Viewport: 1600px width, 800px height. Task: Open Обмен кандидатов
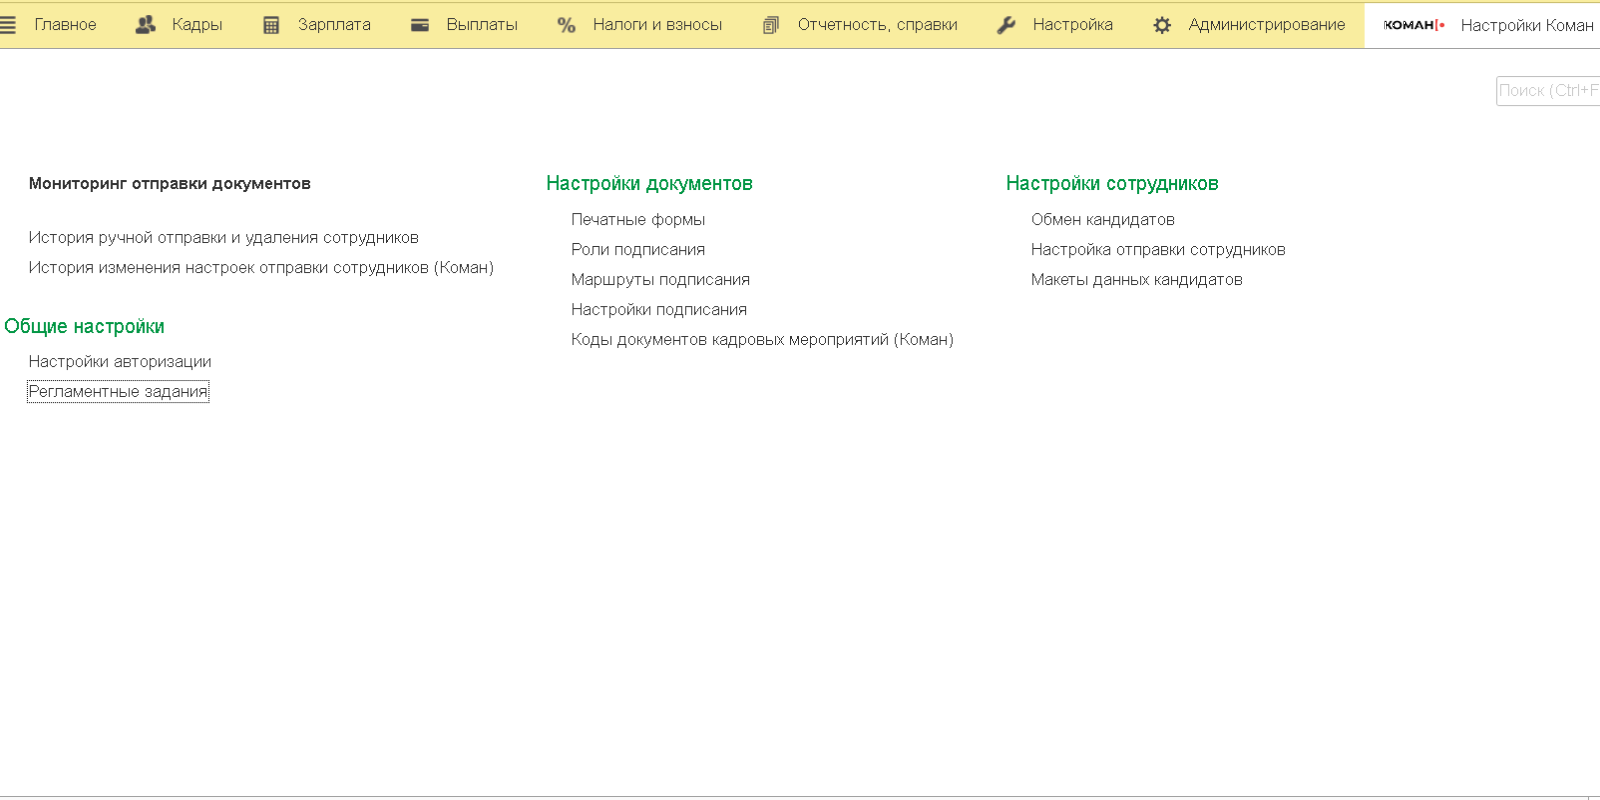pyautogui.click(x=1102, y=220)
